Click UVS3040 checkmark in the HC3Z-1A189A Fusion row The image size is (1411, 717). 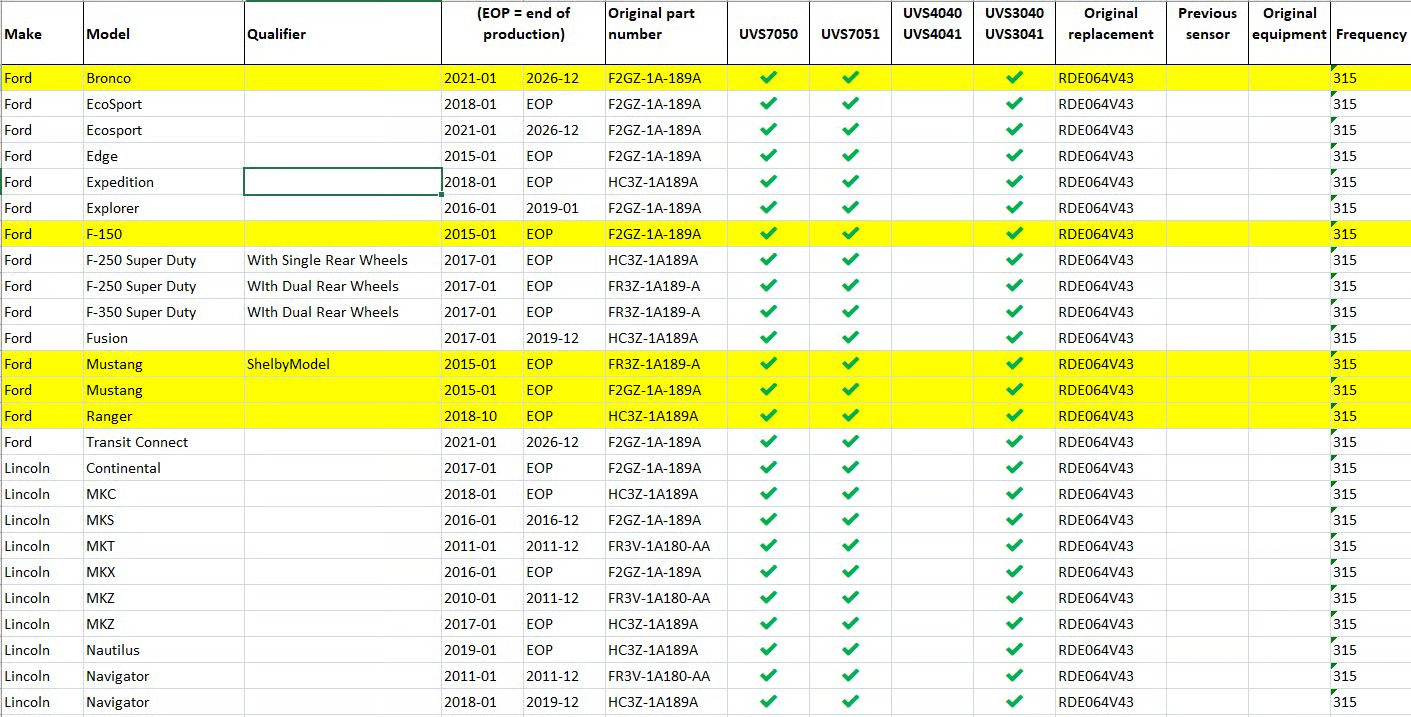click(1014, 338)
